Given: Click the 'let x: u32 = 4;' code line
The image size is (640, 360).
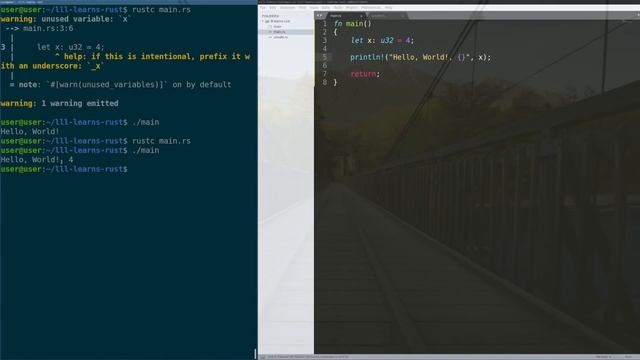Looking at the screenshot, I should 382,40.
